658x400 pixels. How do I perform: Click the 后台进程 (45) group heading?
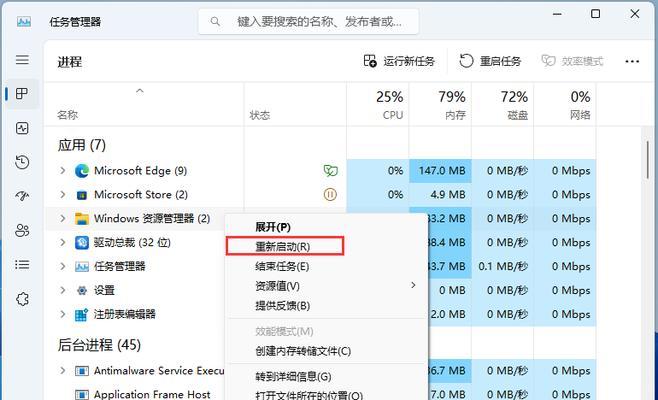(x=99, y=345)
